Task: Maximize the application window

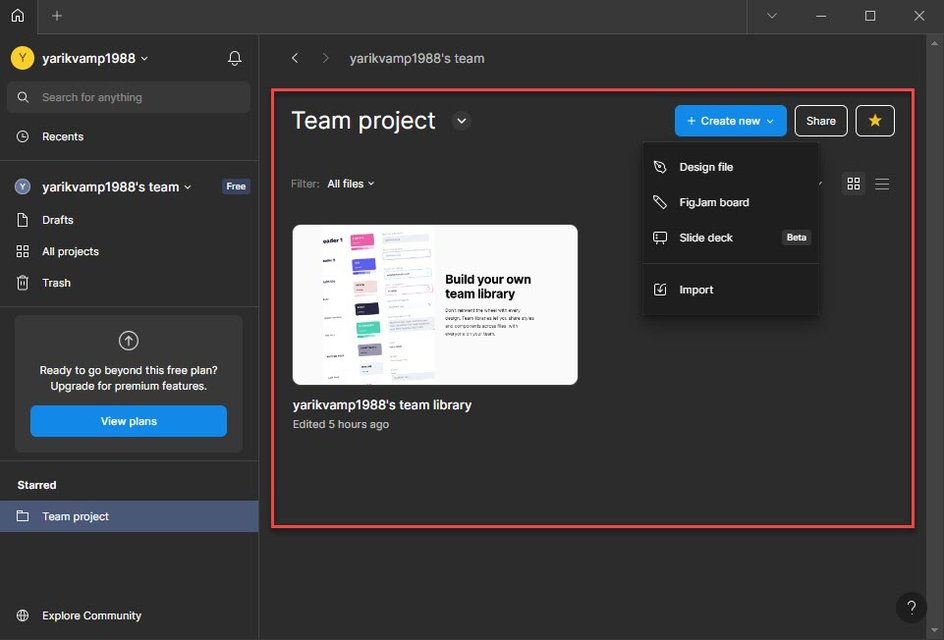Action: click(x=870, y=16)
